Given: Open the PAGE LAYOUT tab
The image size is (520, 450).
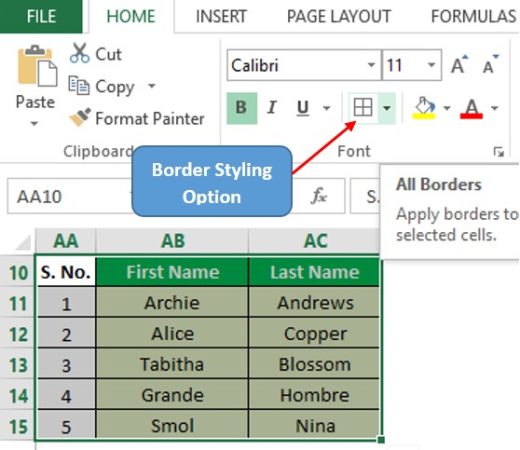Looking at the screenshot, I should [x=339, y=16].
